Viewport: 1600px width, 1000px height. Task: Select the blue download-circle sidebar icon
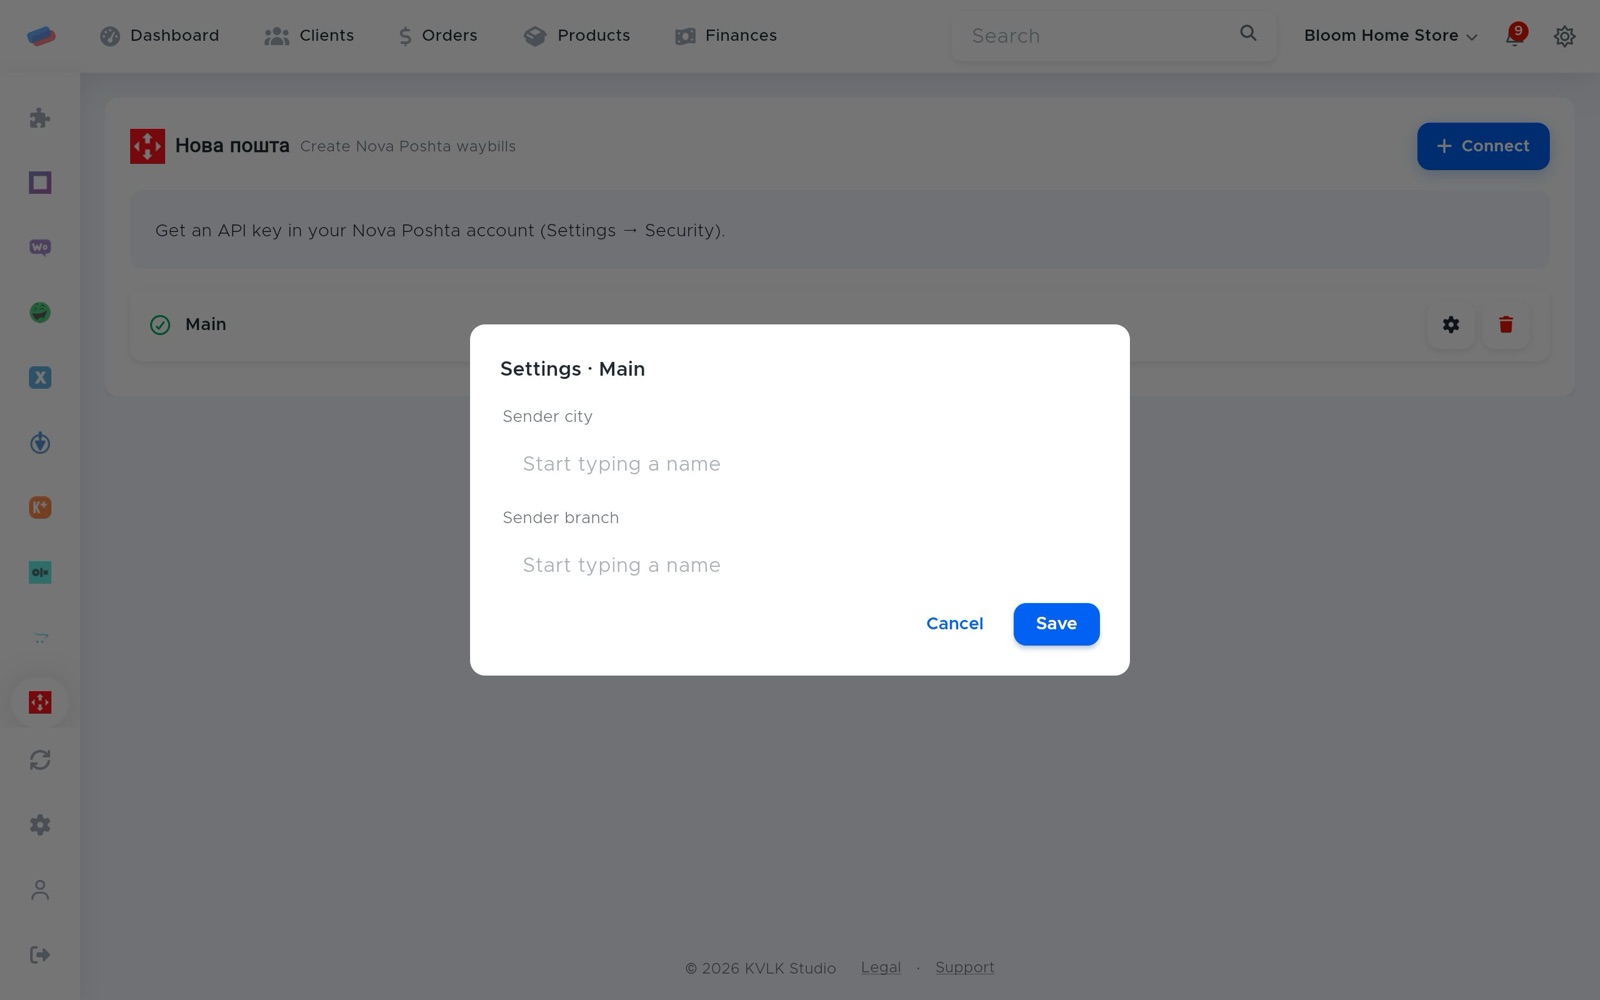pyautogui.click(x=40, y=443)
